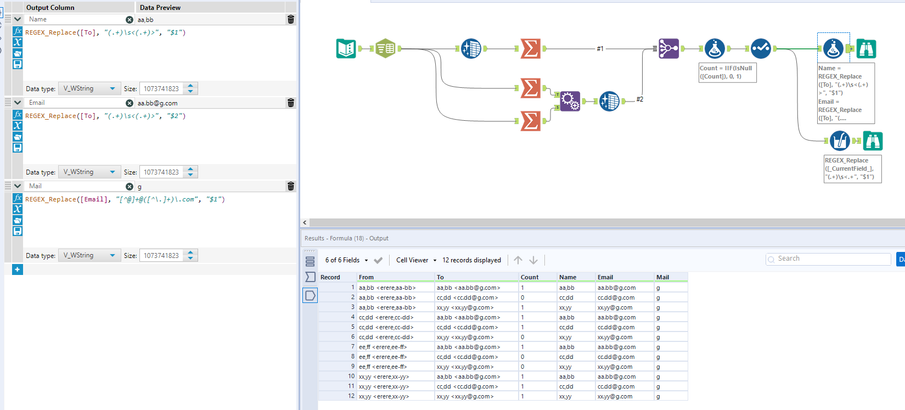Viewport: 905px width, 410px height.
Task: Open the Browse tool after the Name Formula
Action: [866, 49]
